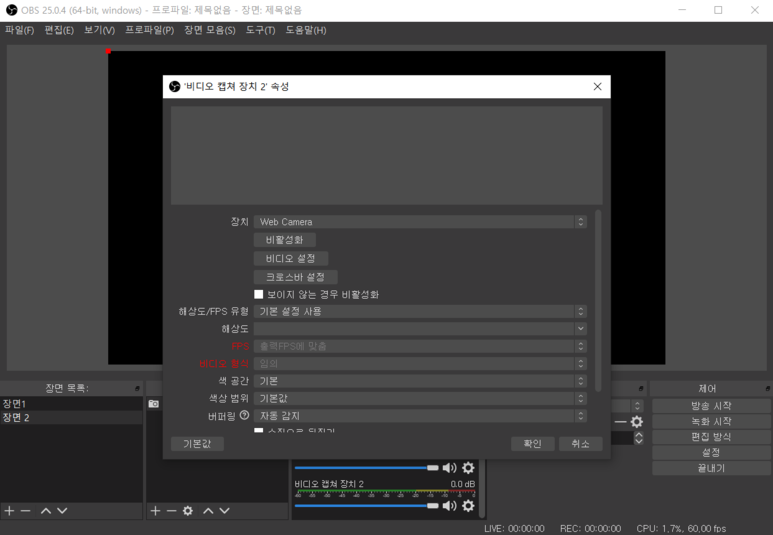
Task: Open the 파일(F) menu
Action: (19, 30)
